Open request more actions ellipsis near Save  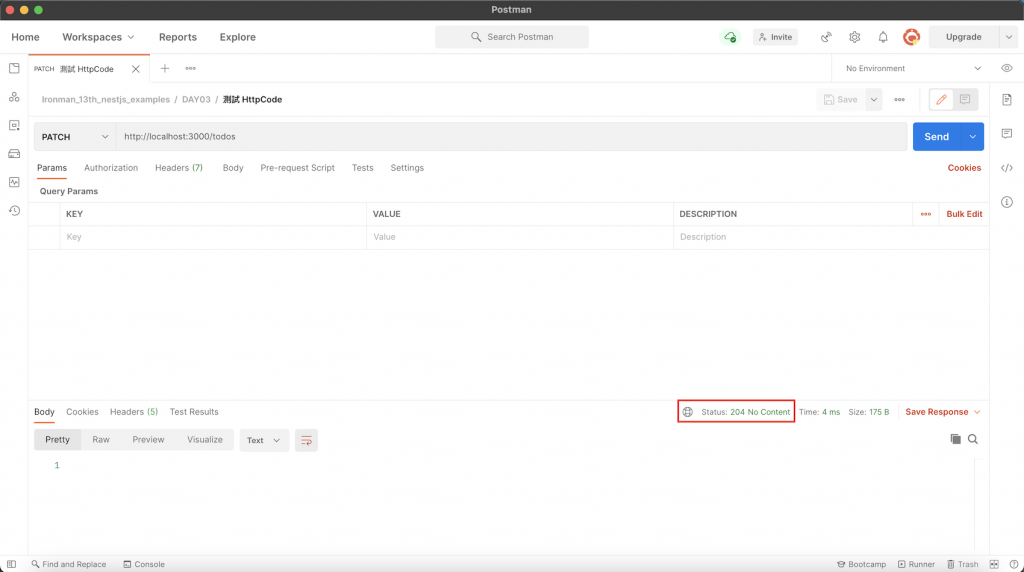click(x=899, y=100)
